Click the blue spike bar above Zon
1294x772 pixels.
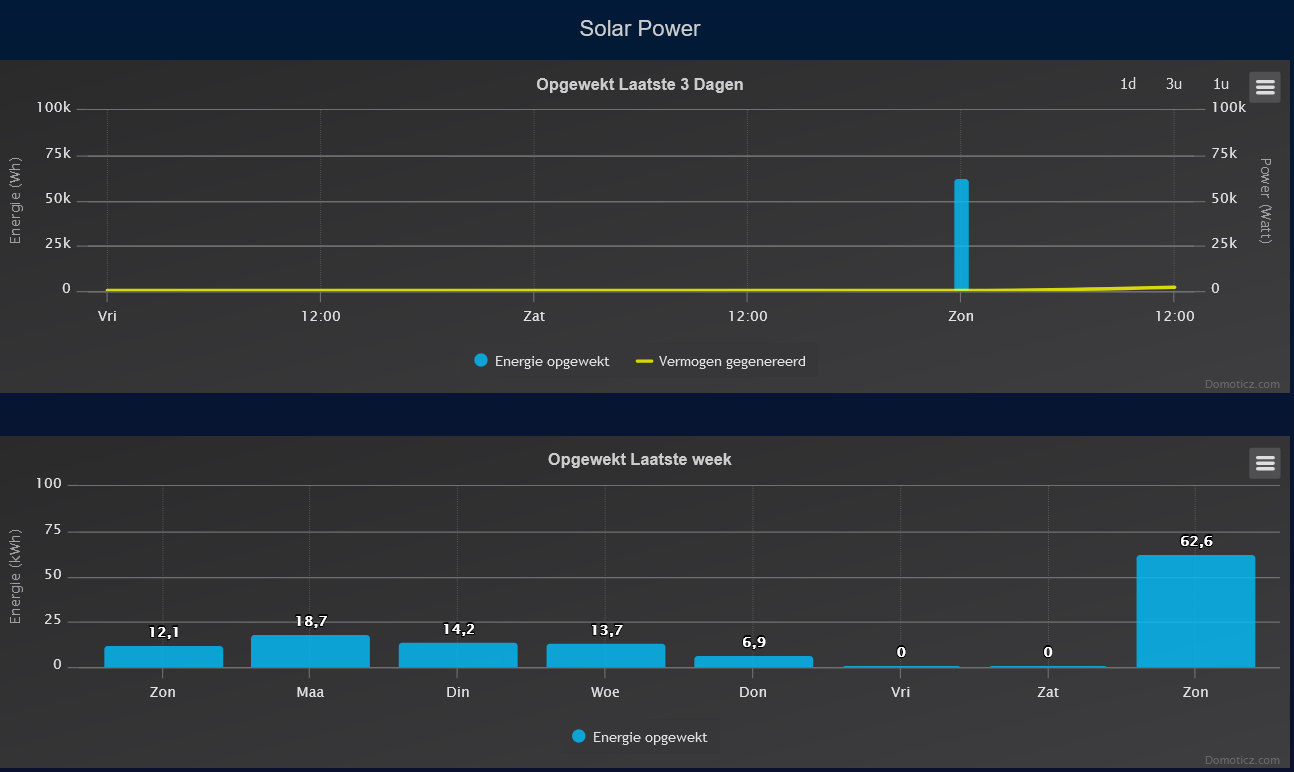point(960,230)
